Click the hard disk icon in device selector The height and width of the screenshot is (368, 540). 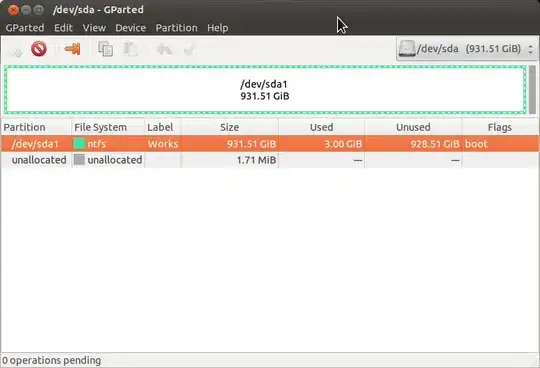coord(407,49)
